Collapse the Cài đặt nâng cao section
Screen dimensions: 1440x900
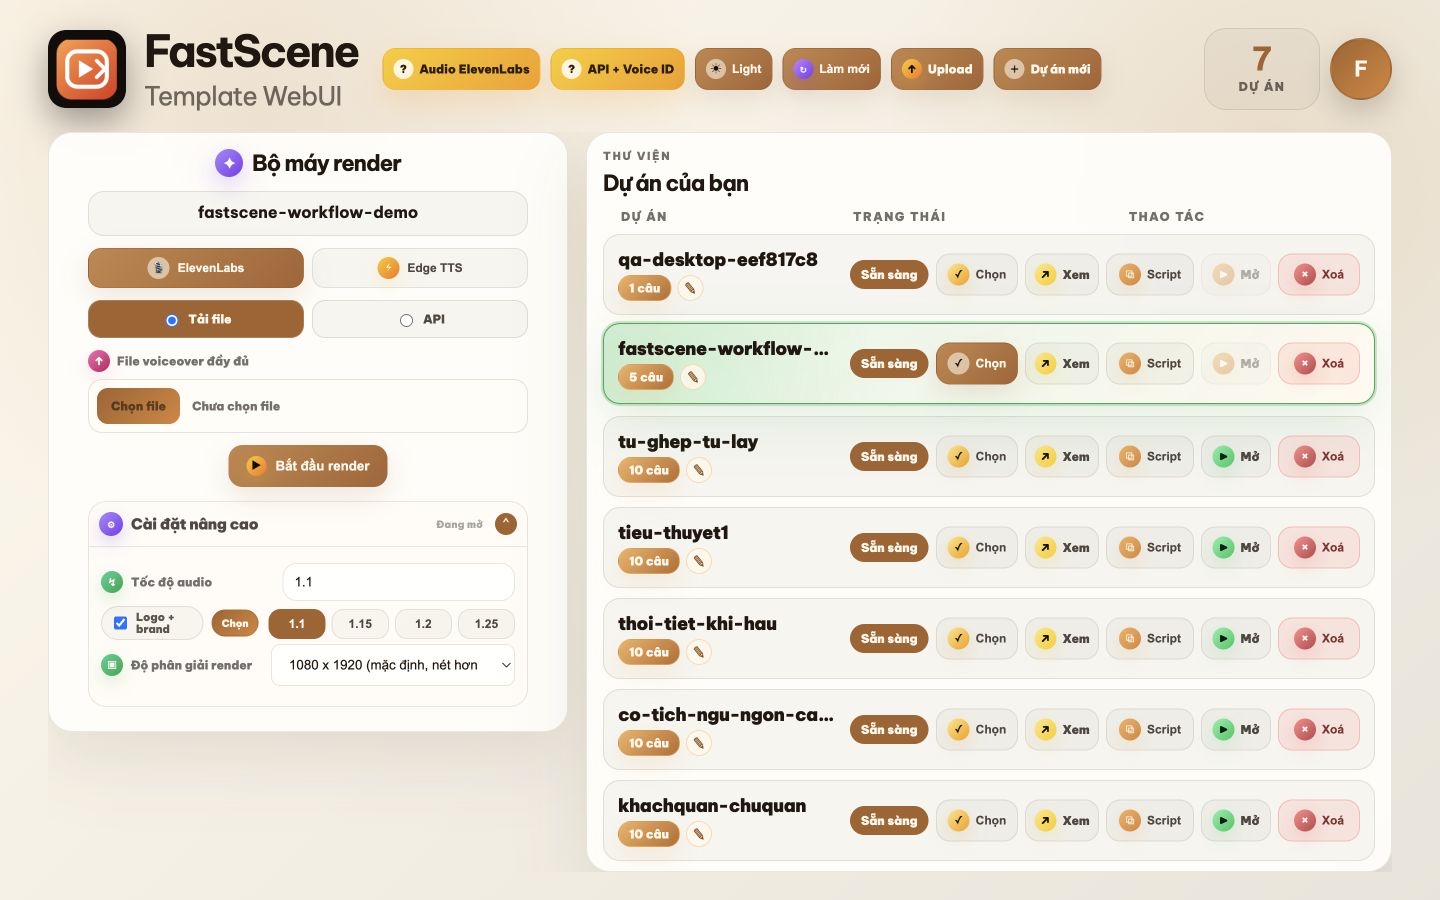pos(506,524)
